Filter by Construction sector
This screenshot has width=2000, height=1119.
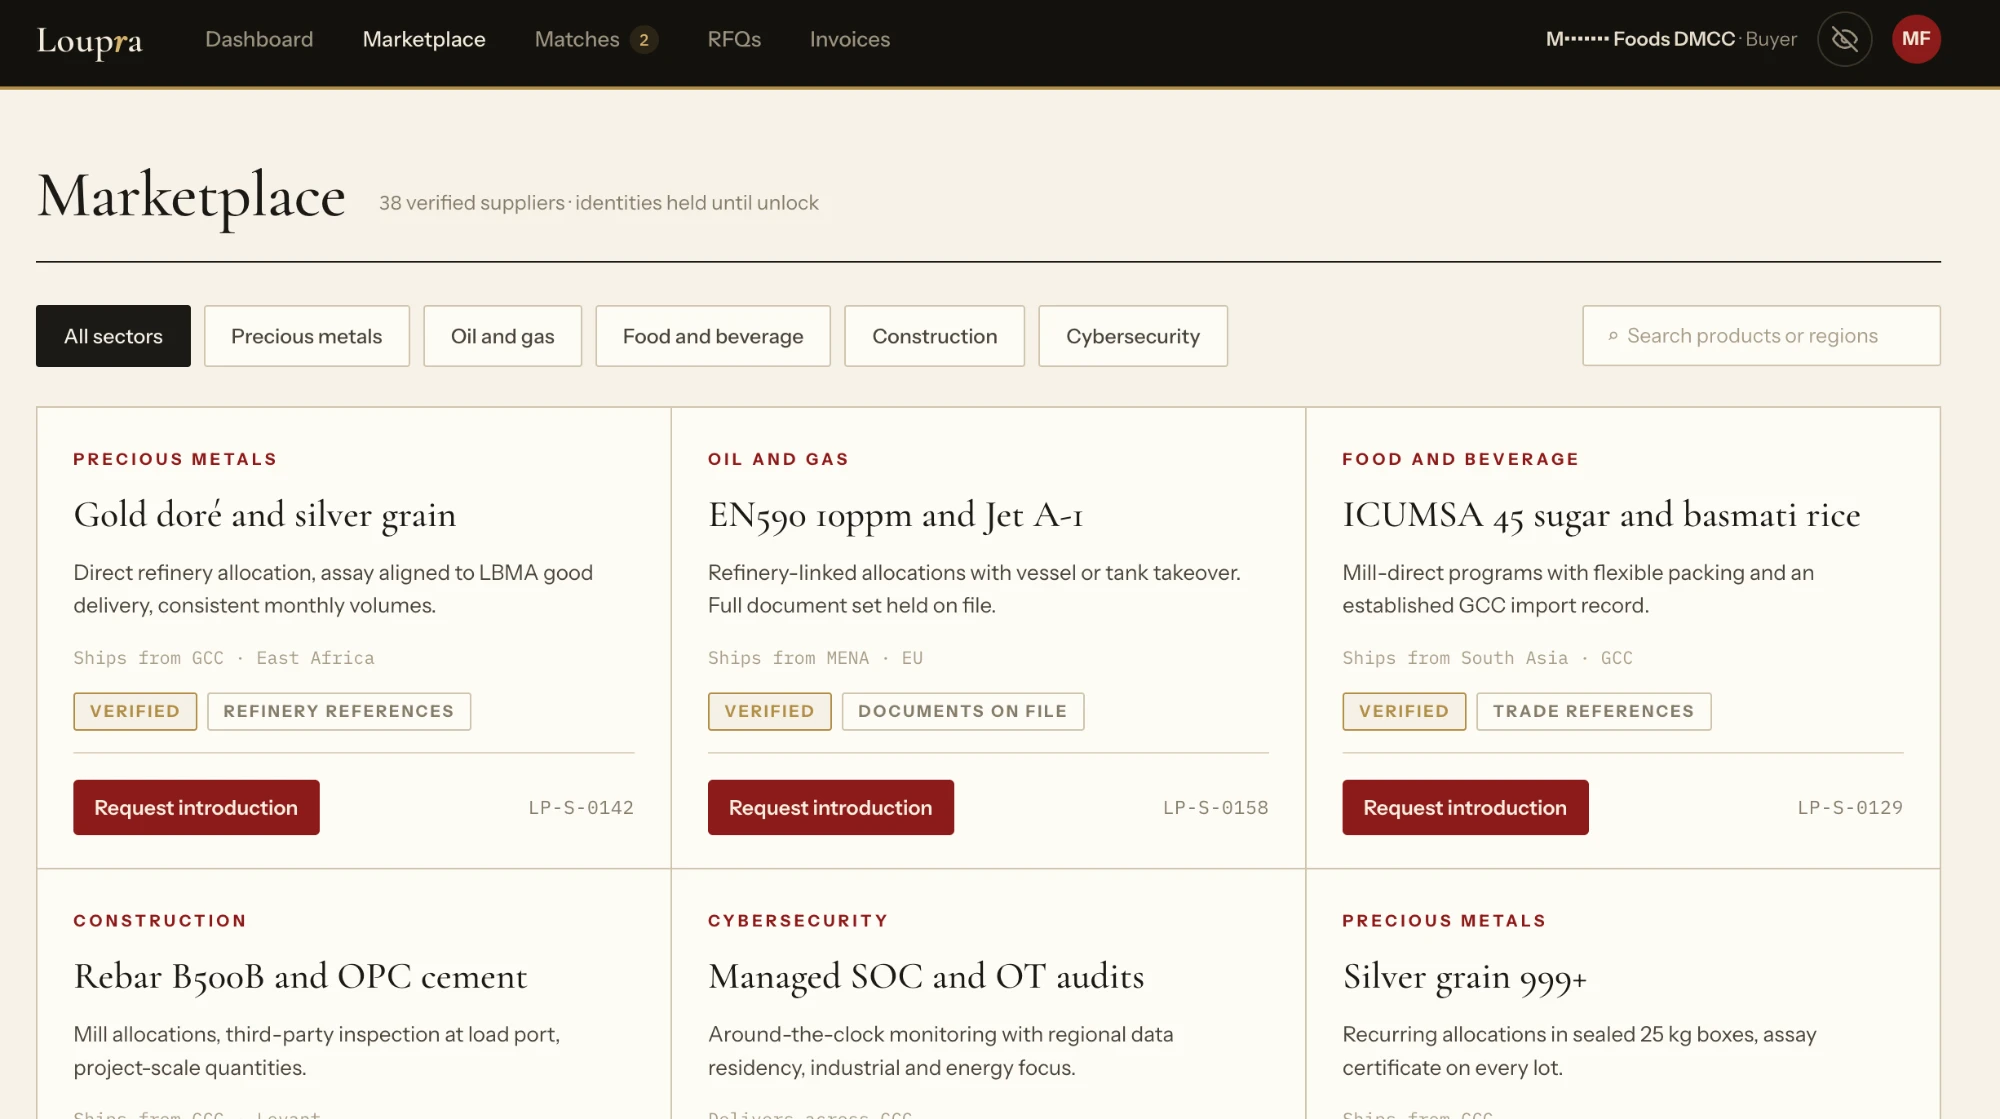coord(934,336)
